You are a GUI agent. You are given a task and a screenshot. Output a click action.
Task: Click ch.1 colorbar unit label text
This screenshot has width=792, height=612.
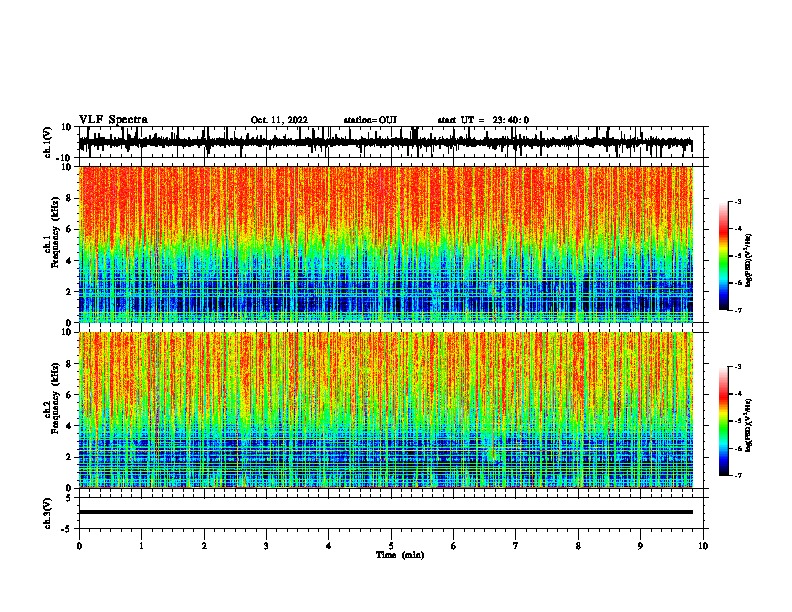[x=748, y=261]
